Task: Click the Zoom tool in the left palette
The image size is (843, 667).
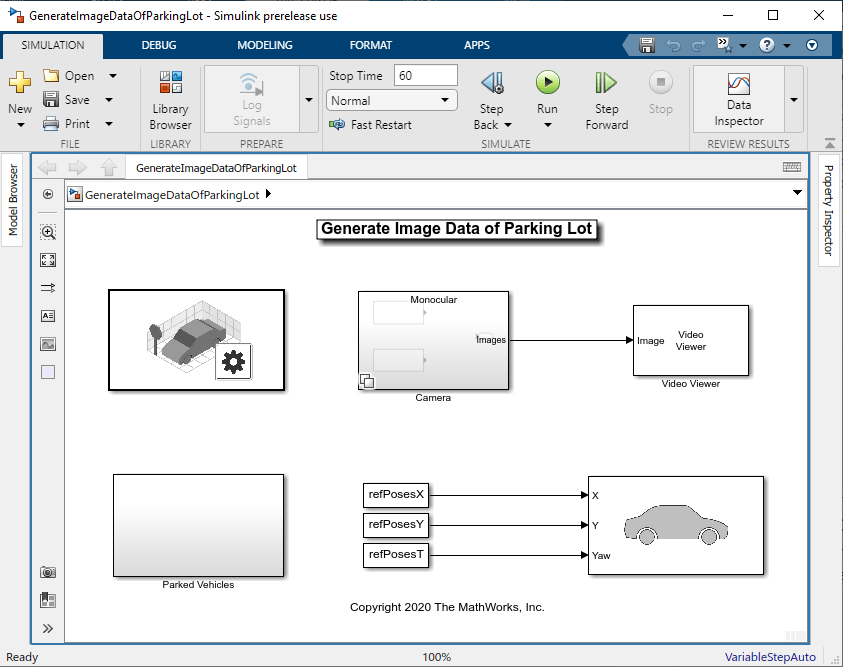Action: coord(48,232)
